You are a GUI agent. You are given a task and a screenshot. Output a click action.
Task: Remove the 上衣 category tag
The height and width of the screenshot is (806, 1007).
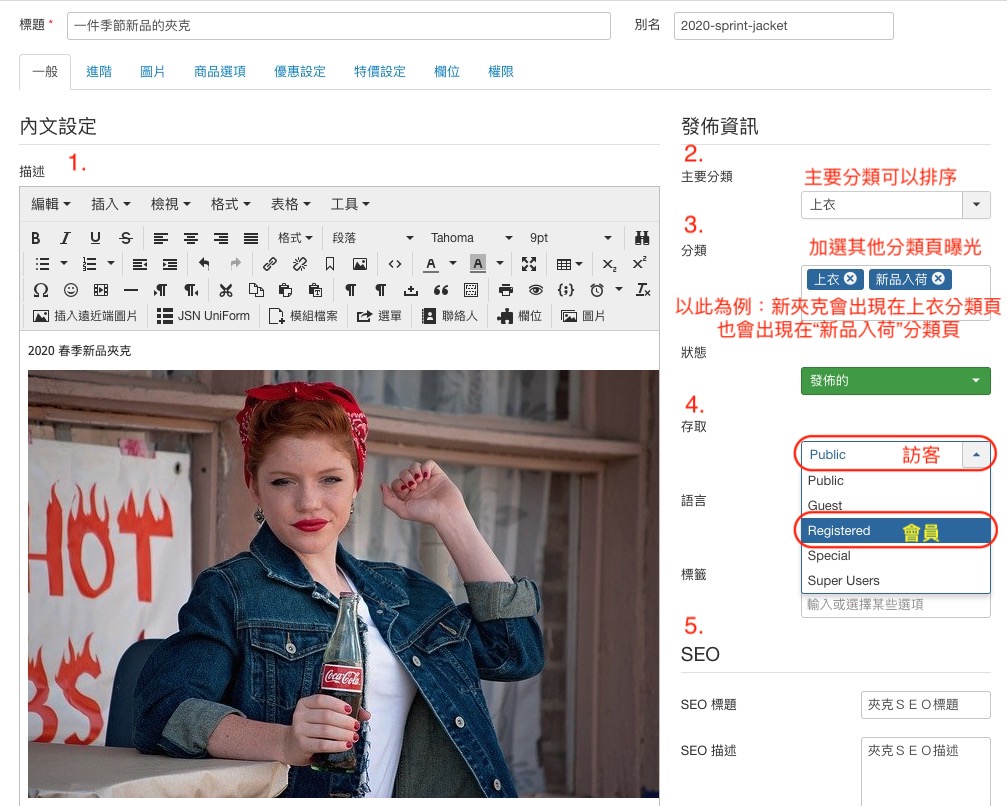click(850, 279)
